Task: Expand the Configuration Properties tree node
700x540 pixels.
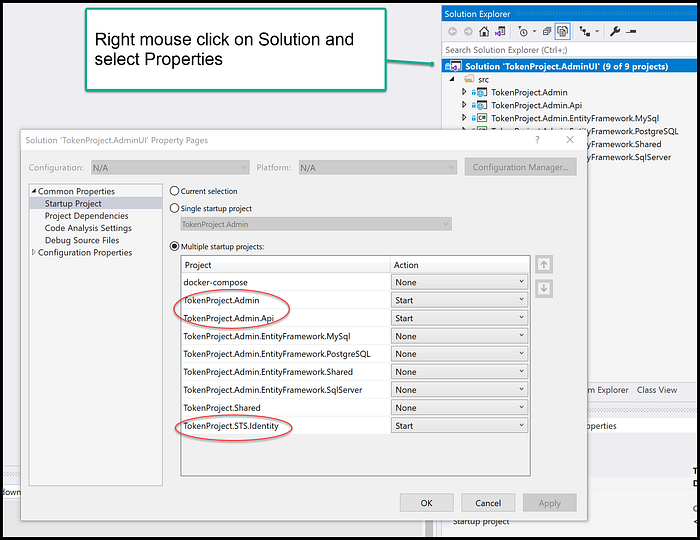Action: (34, 253)
